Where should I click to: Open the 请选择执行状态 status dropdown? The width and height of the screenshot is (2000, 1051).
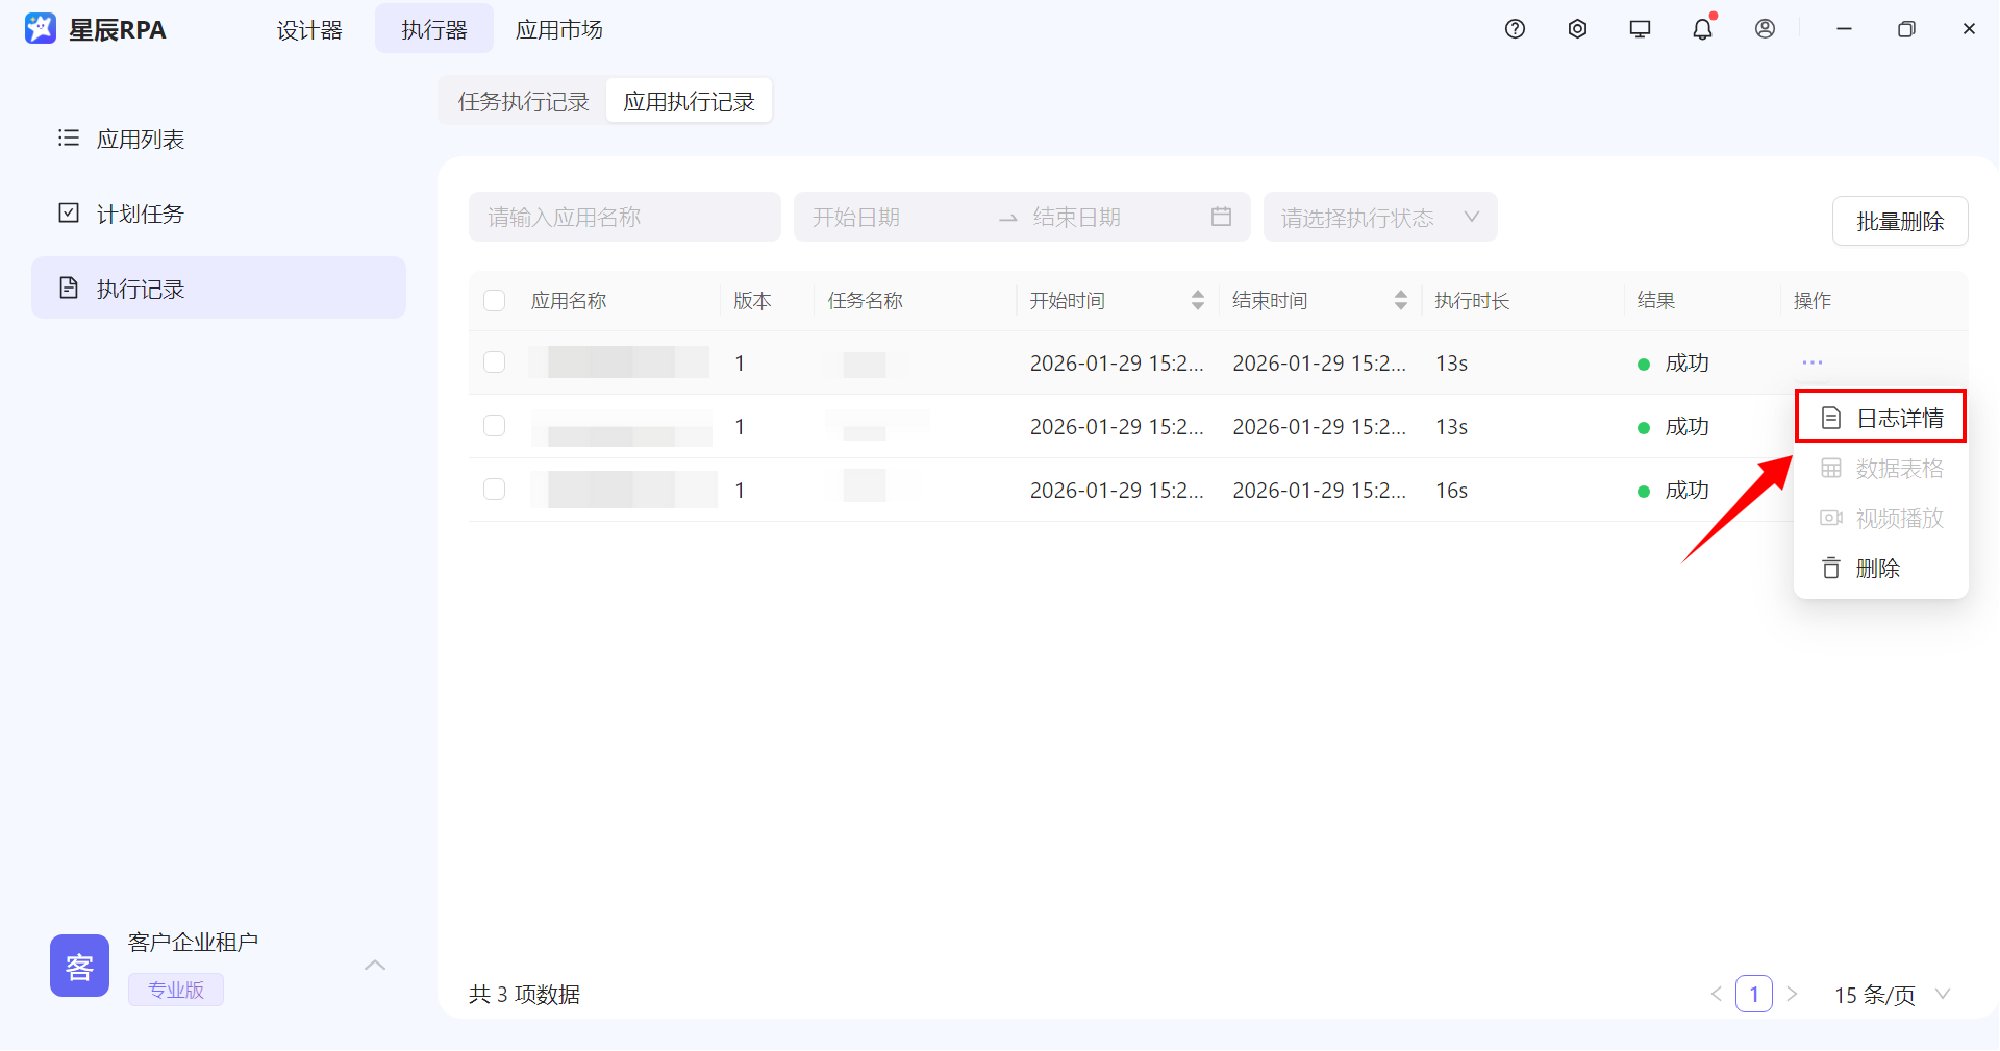pos(1380,217)
